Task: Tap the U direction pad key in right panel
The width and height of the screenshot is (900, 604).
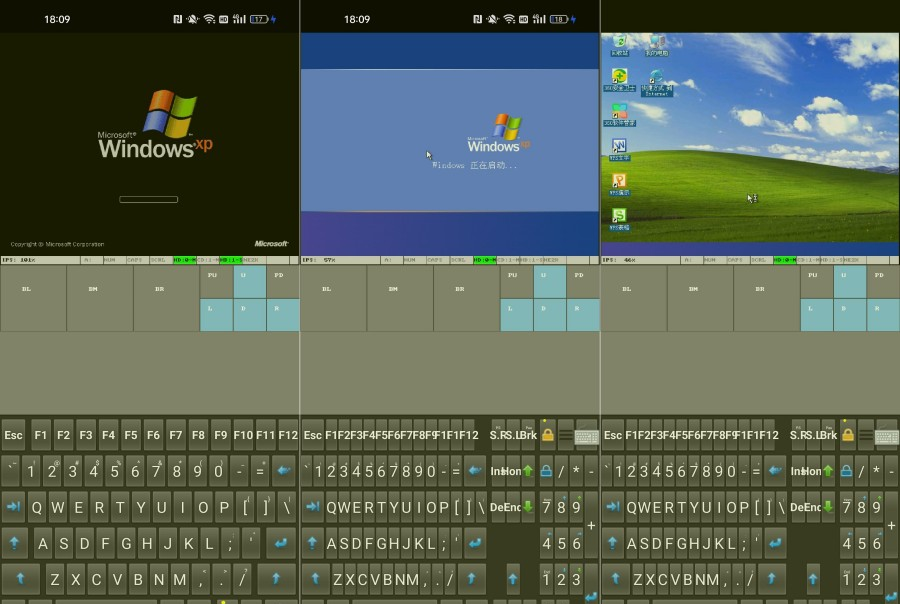Action: coord(850,281)
